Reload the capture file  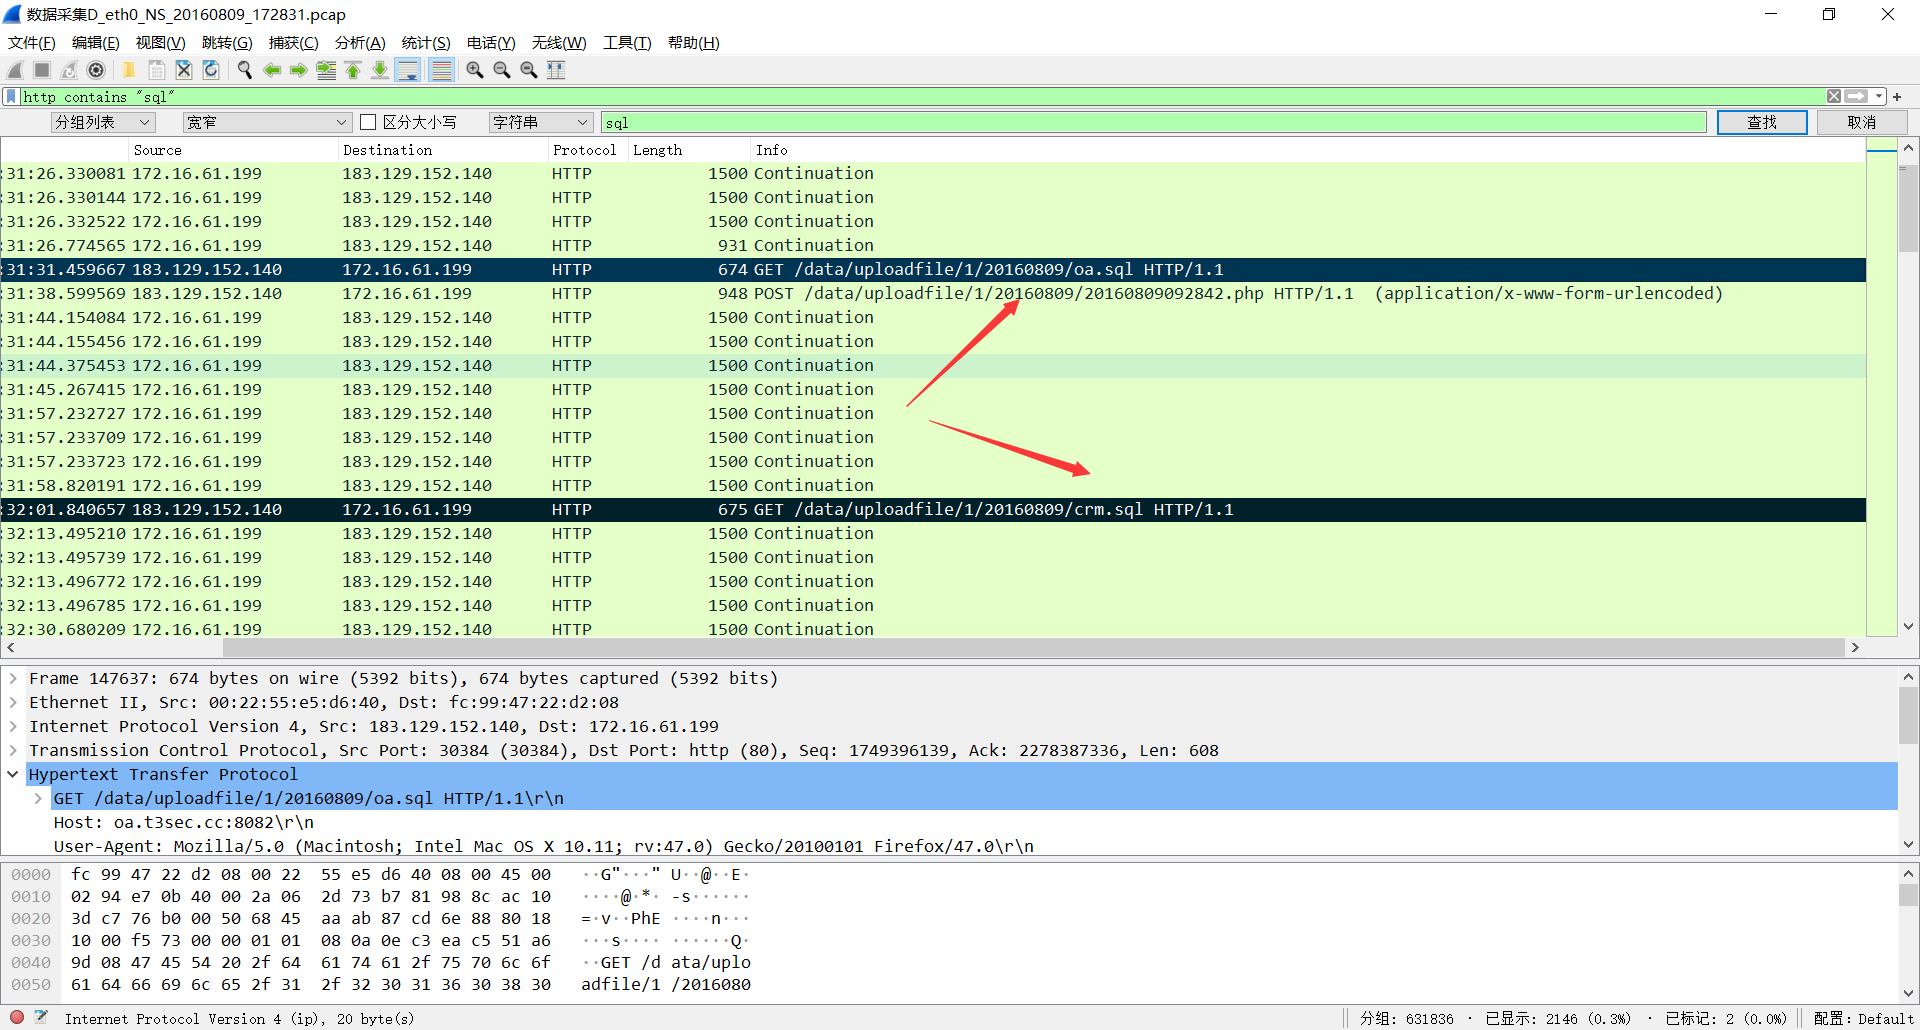click(211, 70)
